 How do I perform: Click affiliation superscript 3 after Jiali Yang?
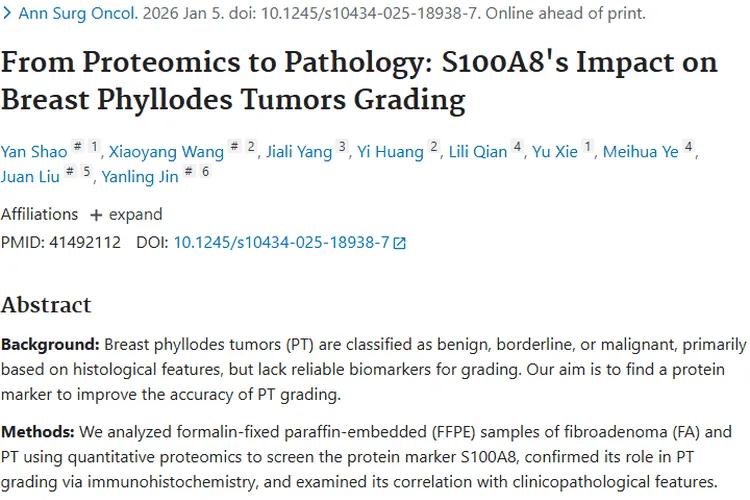pyautogui.click(x=342, y=147)
